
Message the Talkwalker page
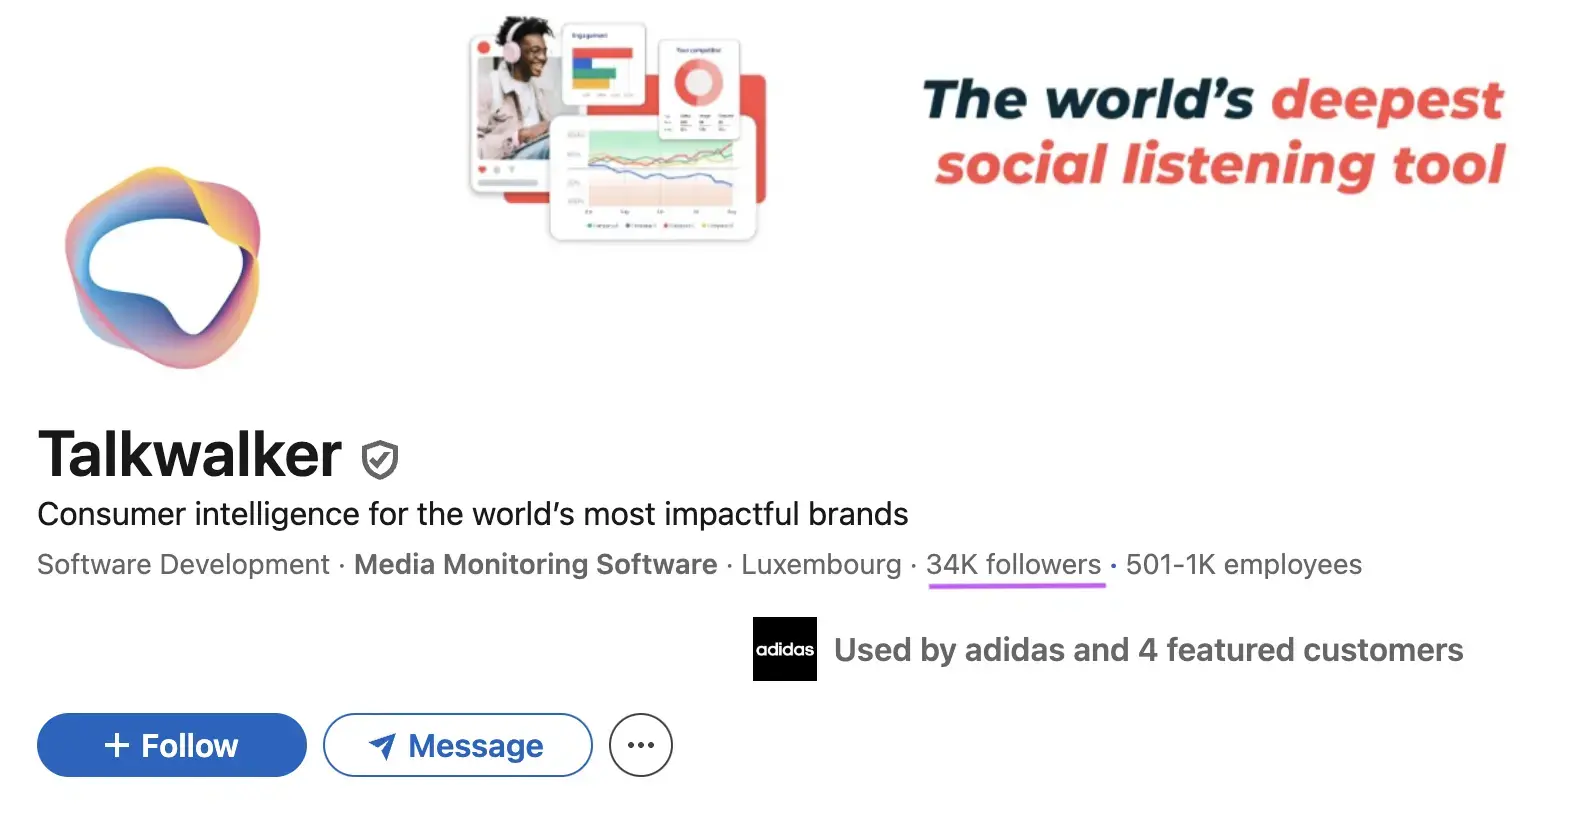[x=457, y=744]
